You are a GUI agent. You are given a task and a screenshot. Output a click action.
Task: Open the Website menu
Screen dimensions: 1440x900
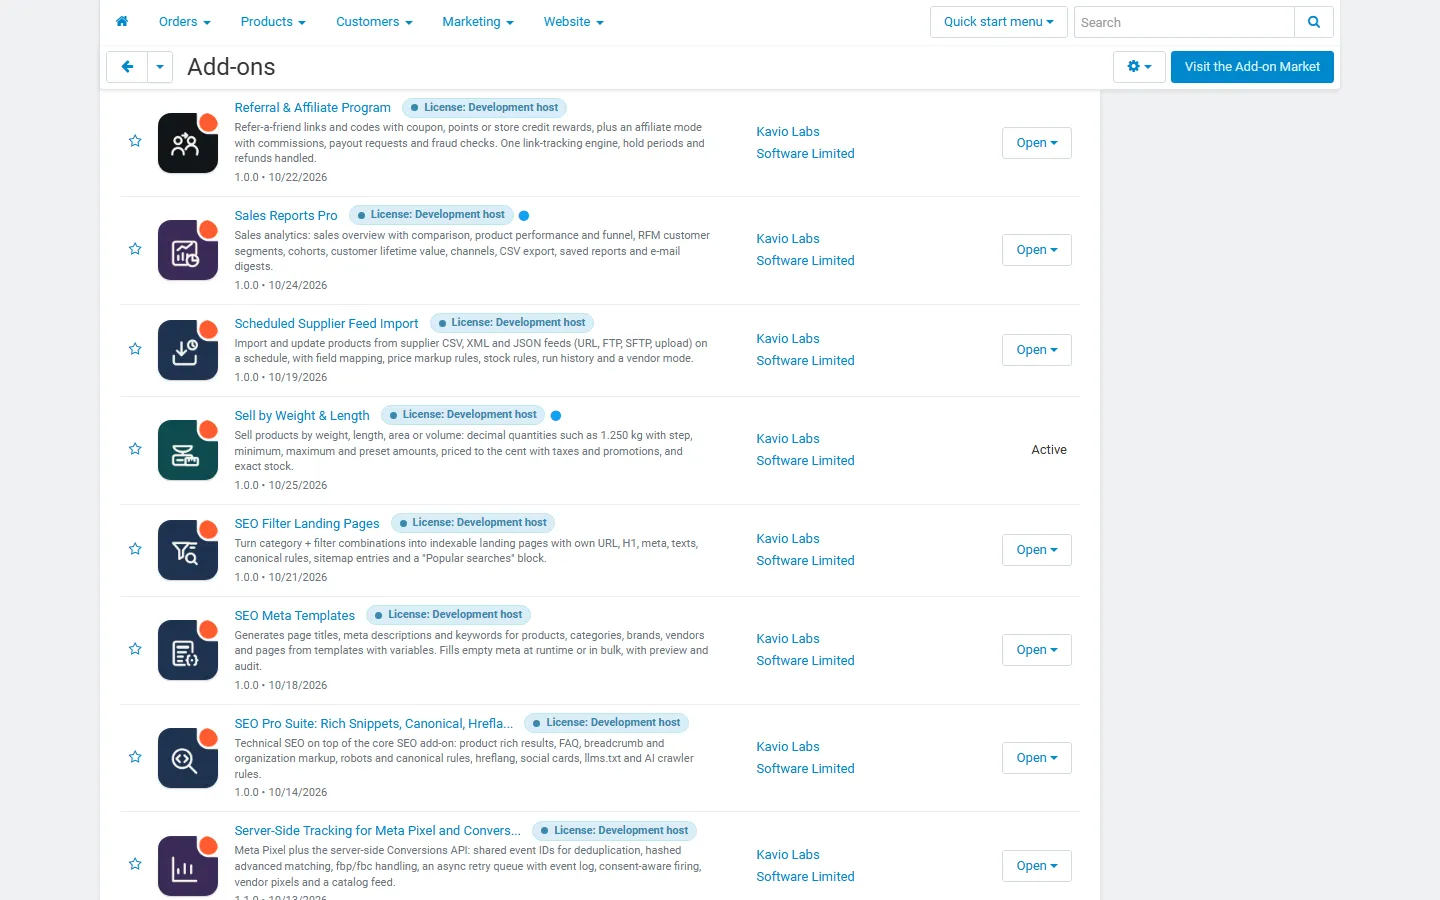pyautogui.click(x=574, y=22)
